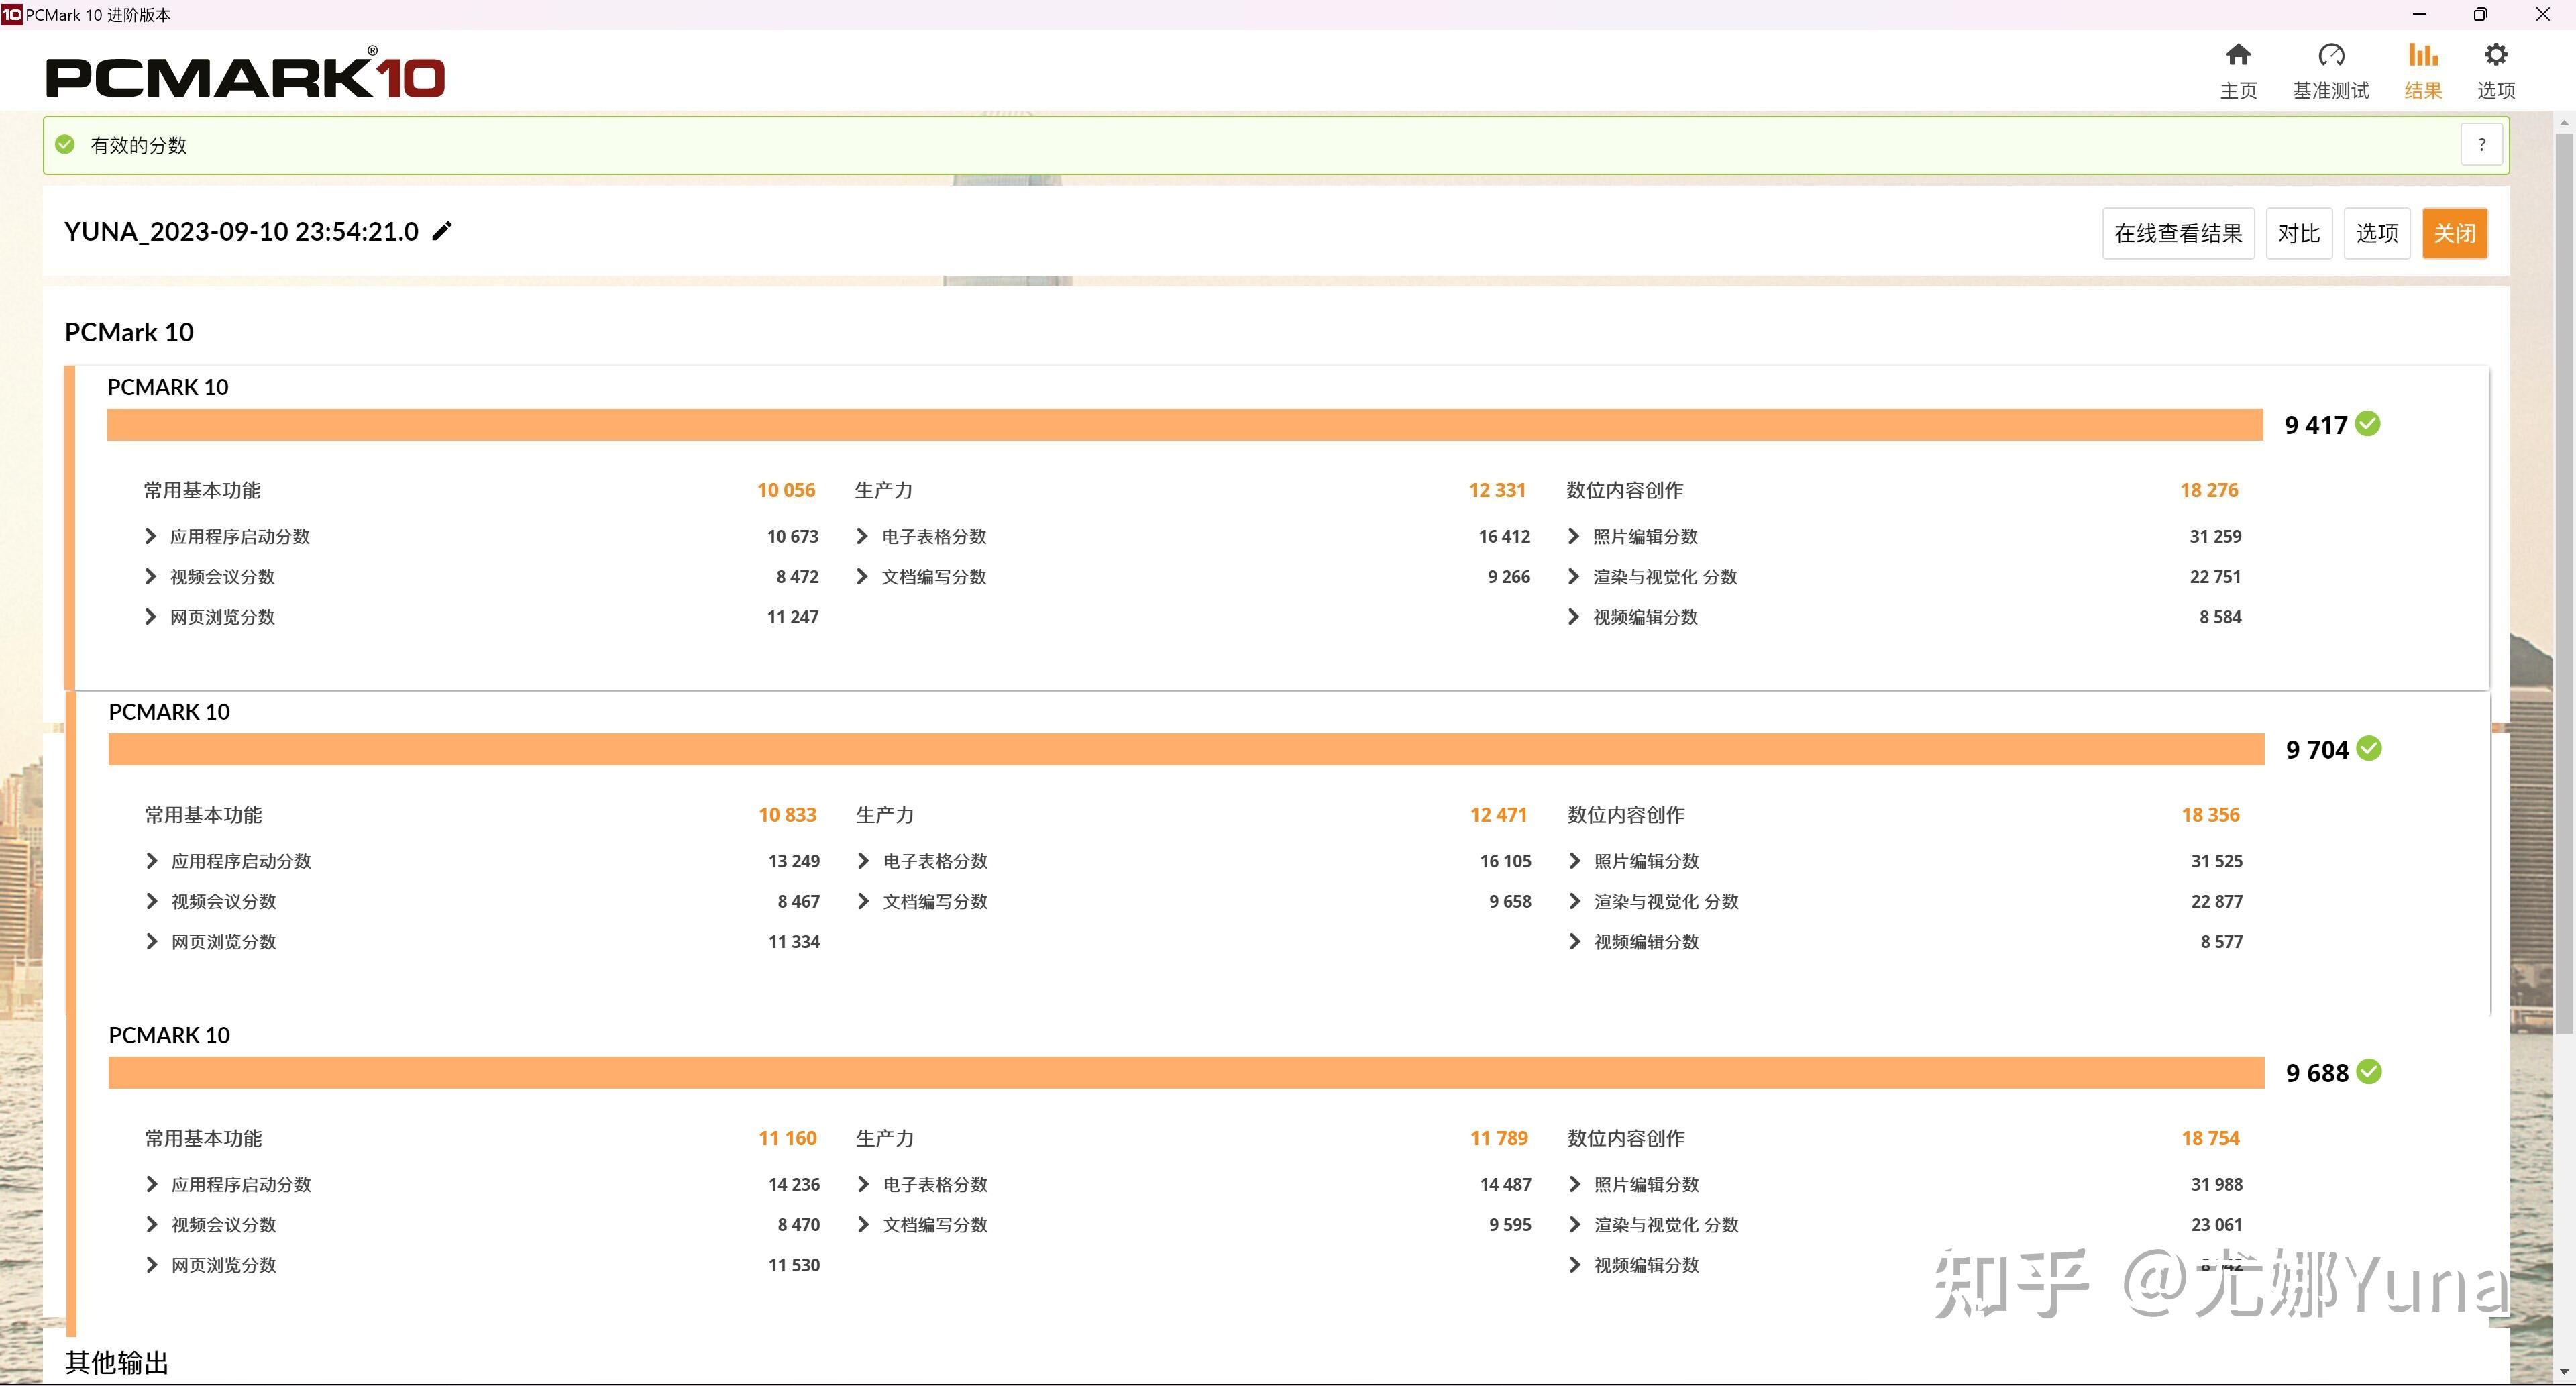Expand 电子表格分数 with score 16 412
2576x1386 pixels.
click(x=862, y=537)
